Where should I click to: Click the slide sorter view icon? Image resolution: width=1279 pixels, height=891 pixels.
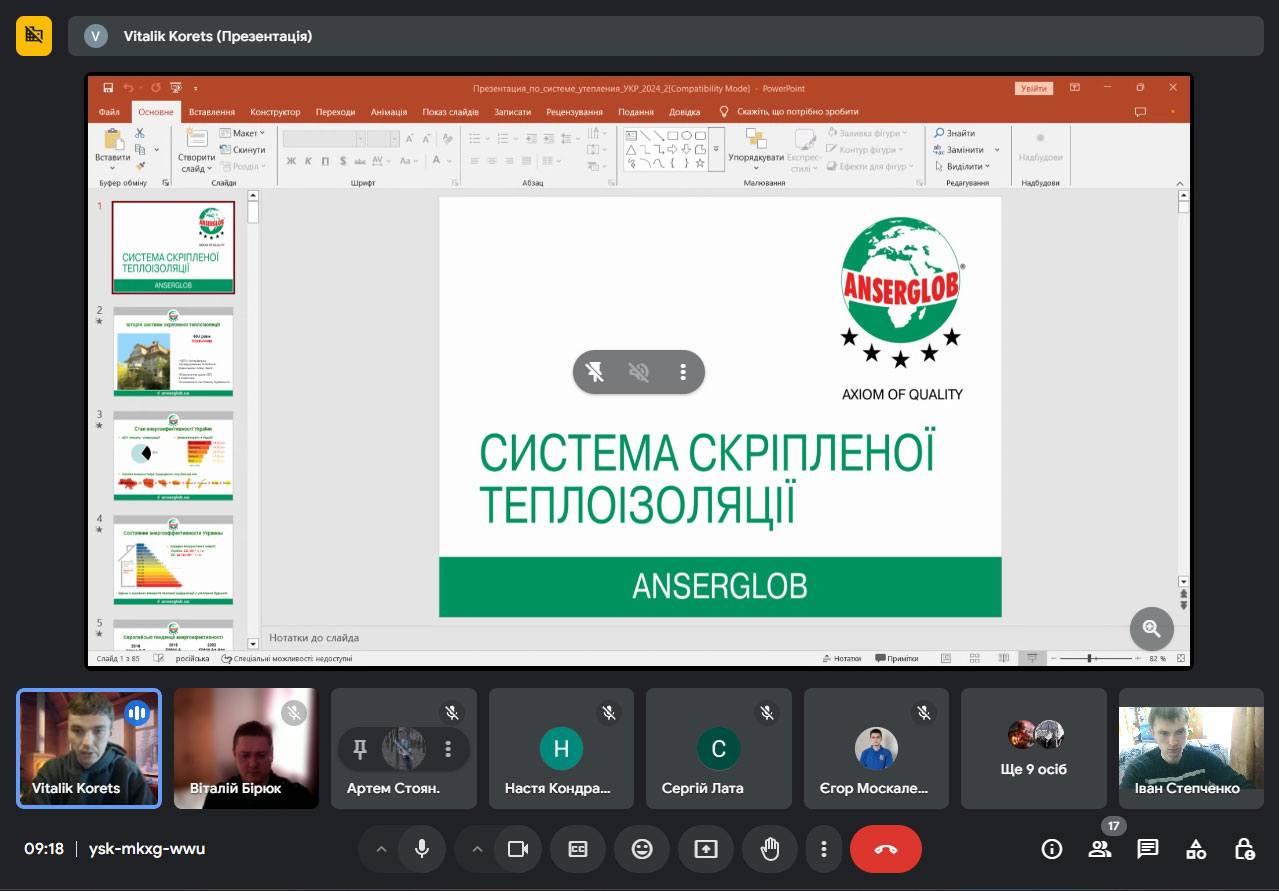click(975, 659)
